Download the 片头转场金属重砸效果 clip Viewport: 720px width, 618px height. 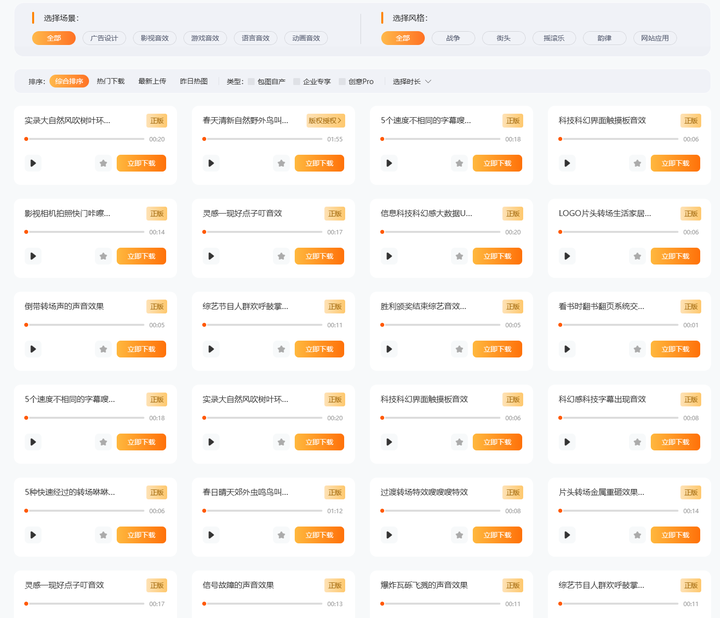coord(675,535)
